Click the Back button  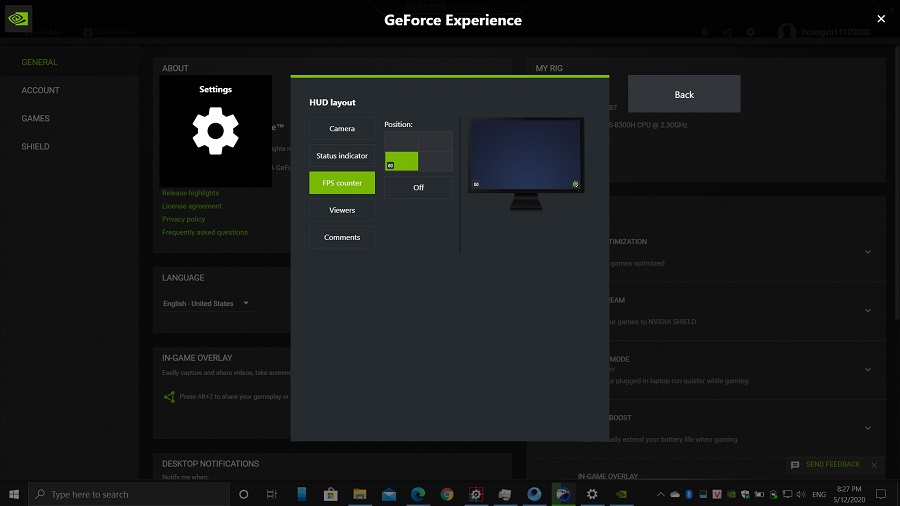(684, 94)
